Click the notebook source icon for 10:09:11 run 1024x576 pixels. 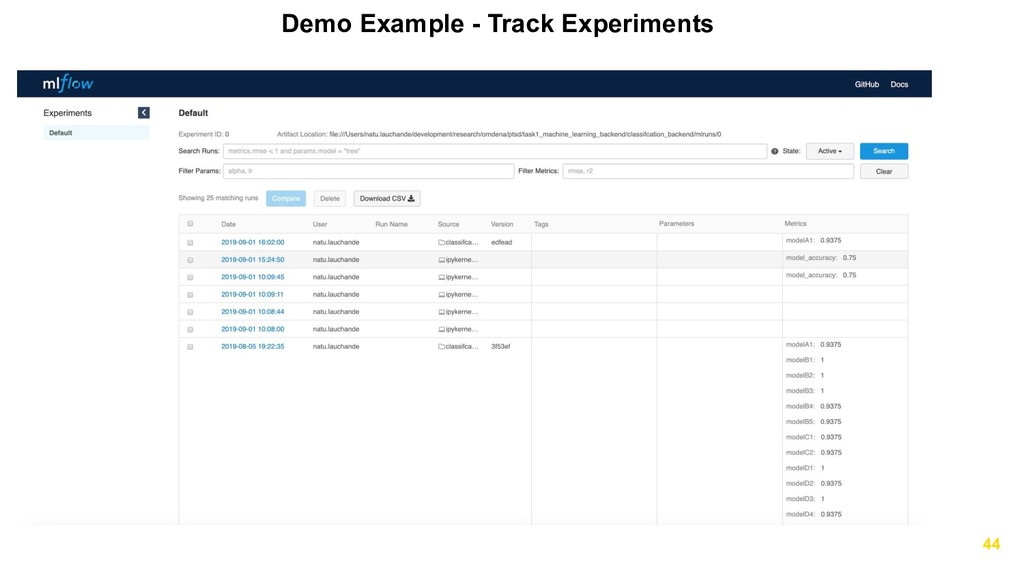(x=441, y=295)
